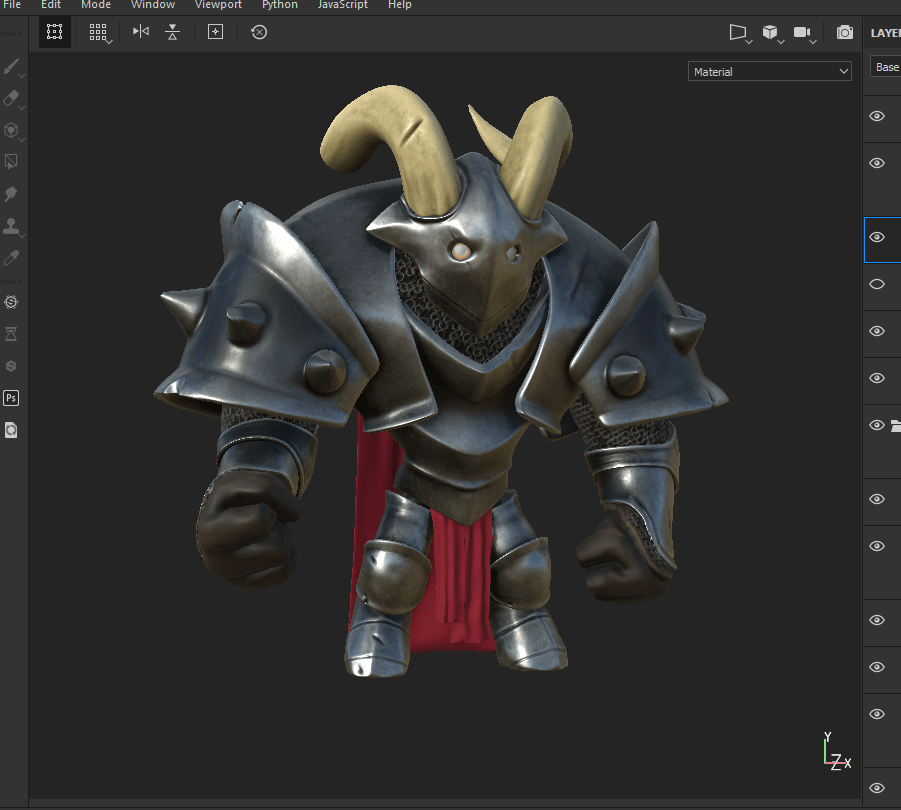Pick the Smudge tool

click(12, 194)
